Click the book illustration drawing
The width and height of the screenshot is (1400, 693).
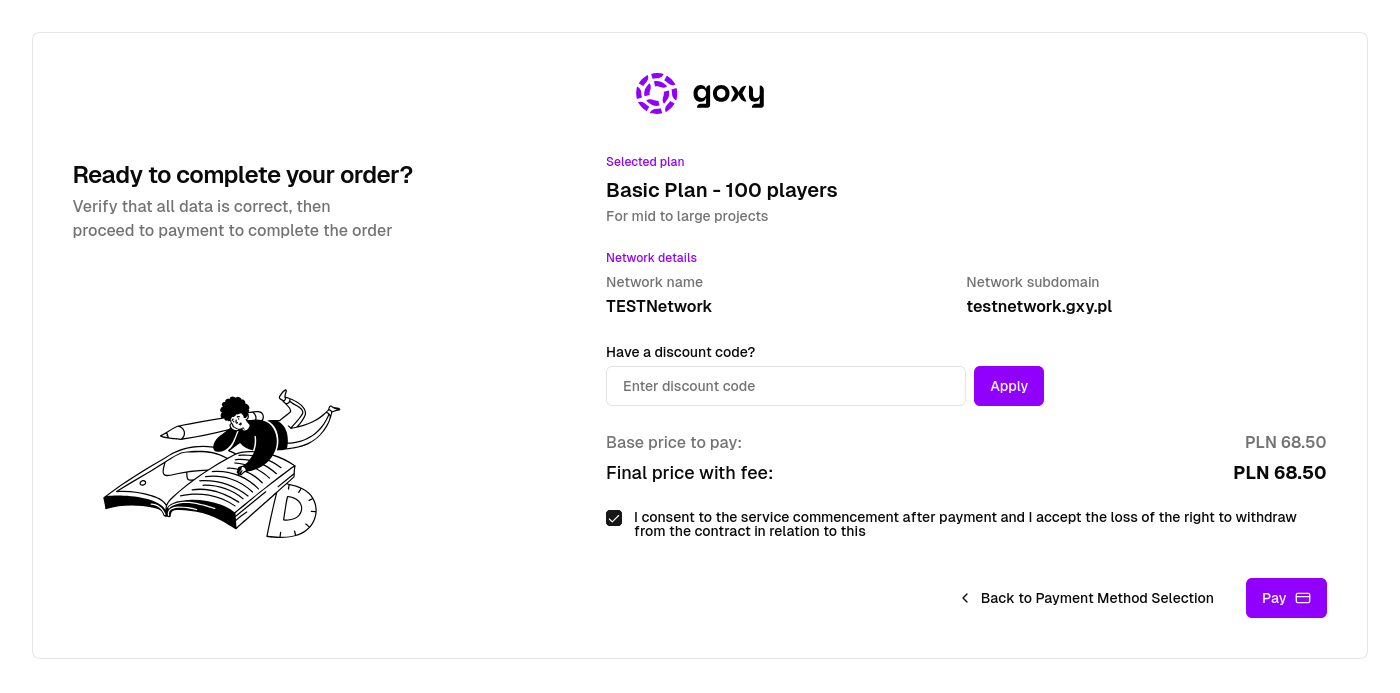pyautogui.click(x=220, y=463)
